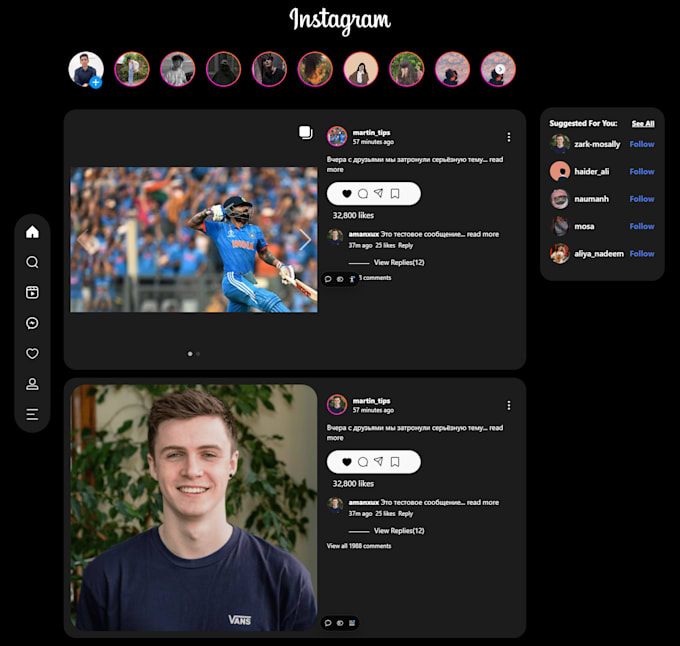Reply to amanxux comment on the cricket post
The width and height of the screenshot is (680, 646).
point(405,245)
